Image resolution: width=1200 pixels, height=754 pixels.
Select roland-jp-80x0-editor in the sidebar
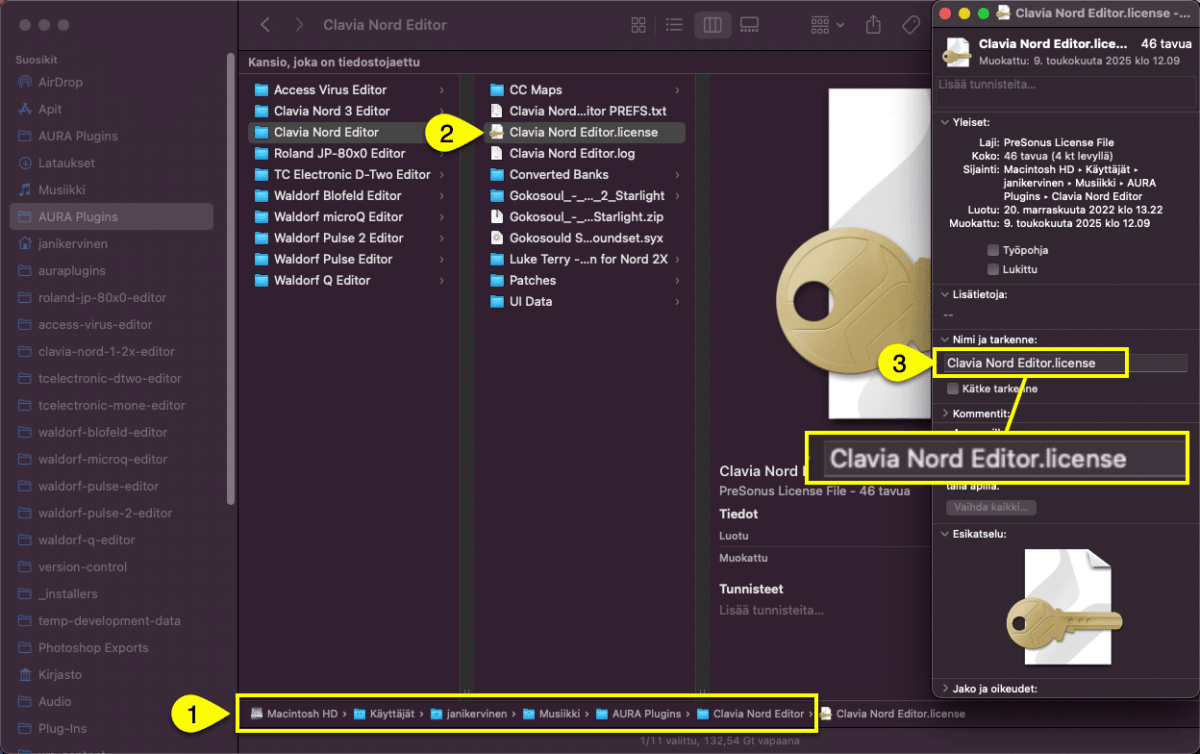coord(102,297)
